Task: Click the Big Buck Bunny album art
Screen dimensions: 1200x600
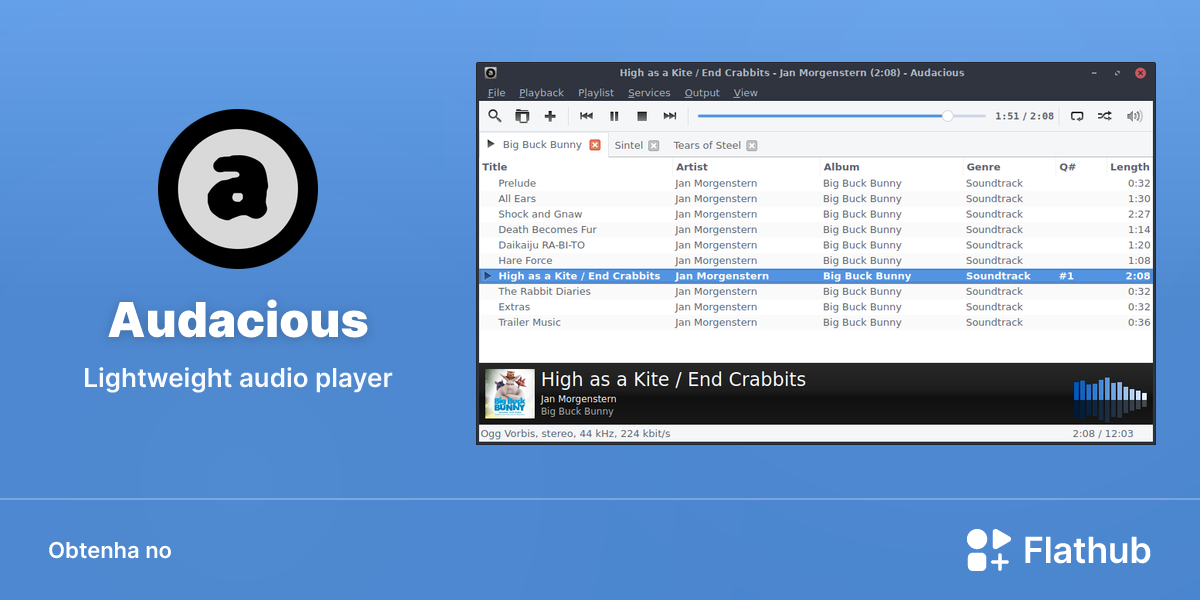Action: click(510, 394)
